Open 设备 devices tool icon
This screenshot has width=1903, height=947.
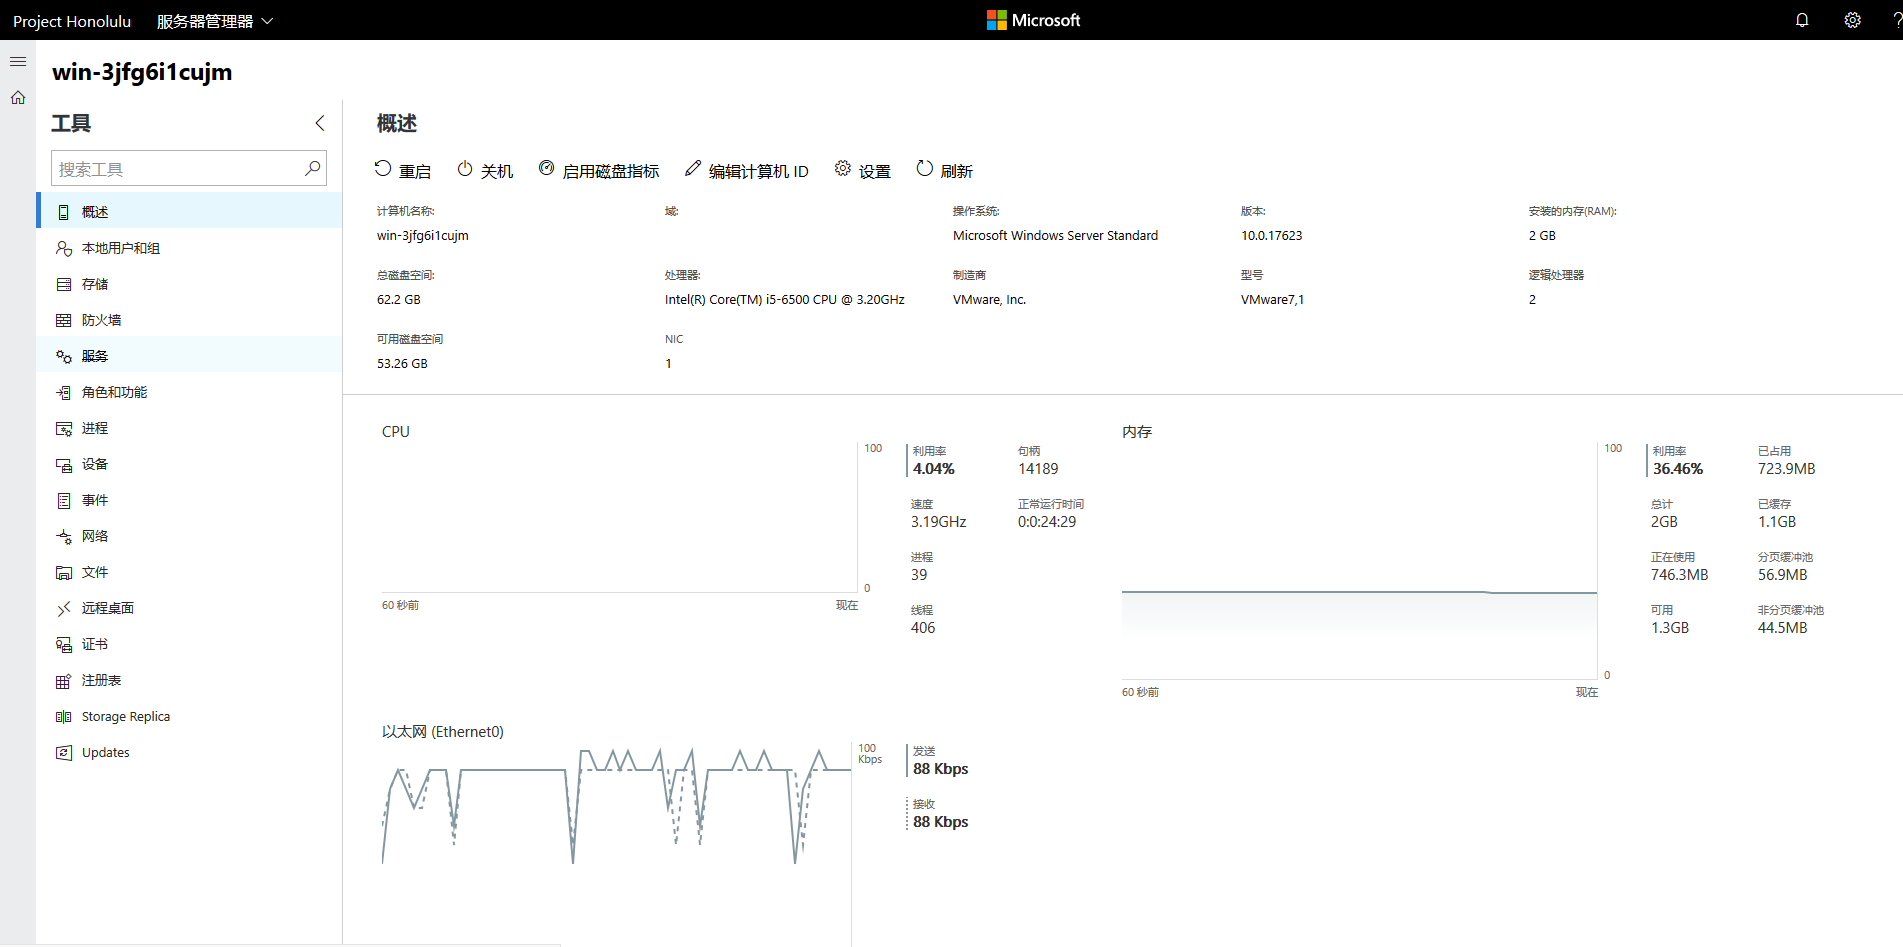(64, 464)
